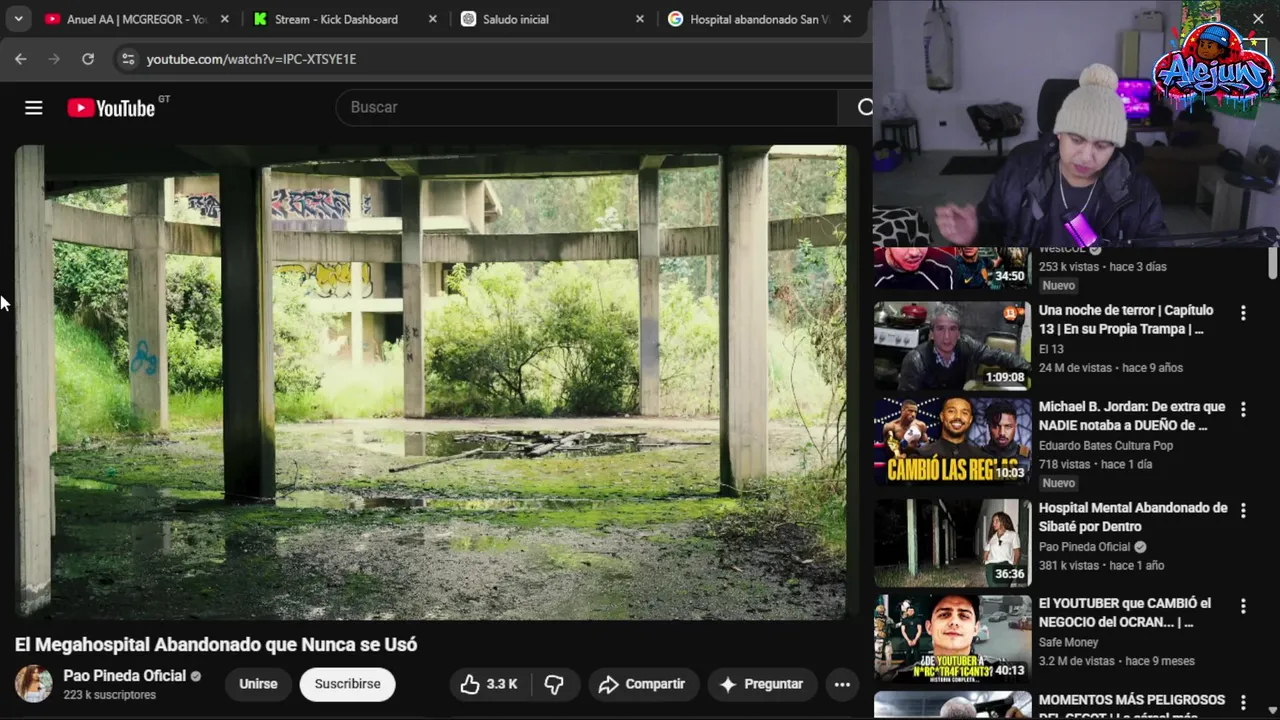Open 'Michael B. Jordan: De extra que' title
This screenshot has width=1280, height=720.
1132,416
